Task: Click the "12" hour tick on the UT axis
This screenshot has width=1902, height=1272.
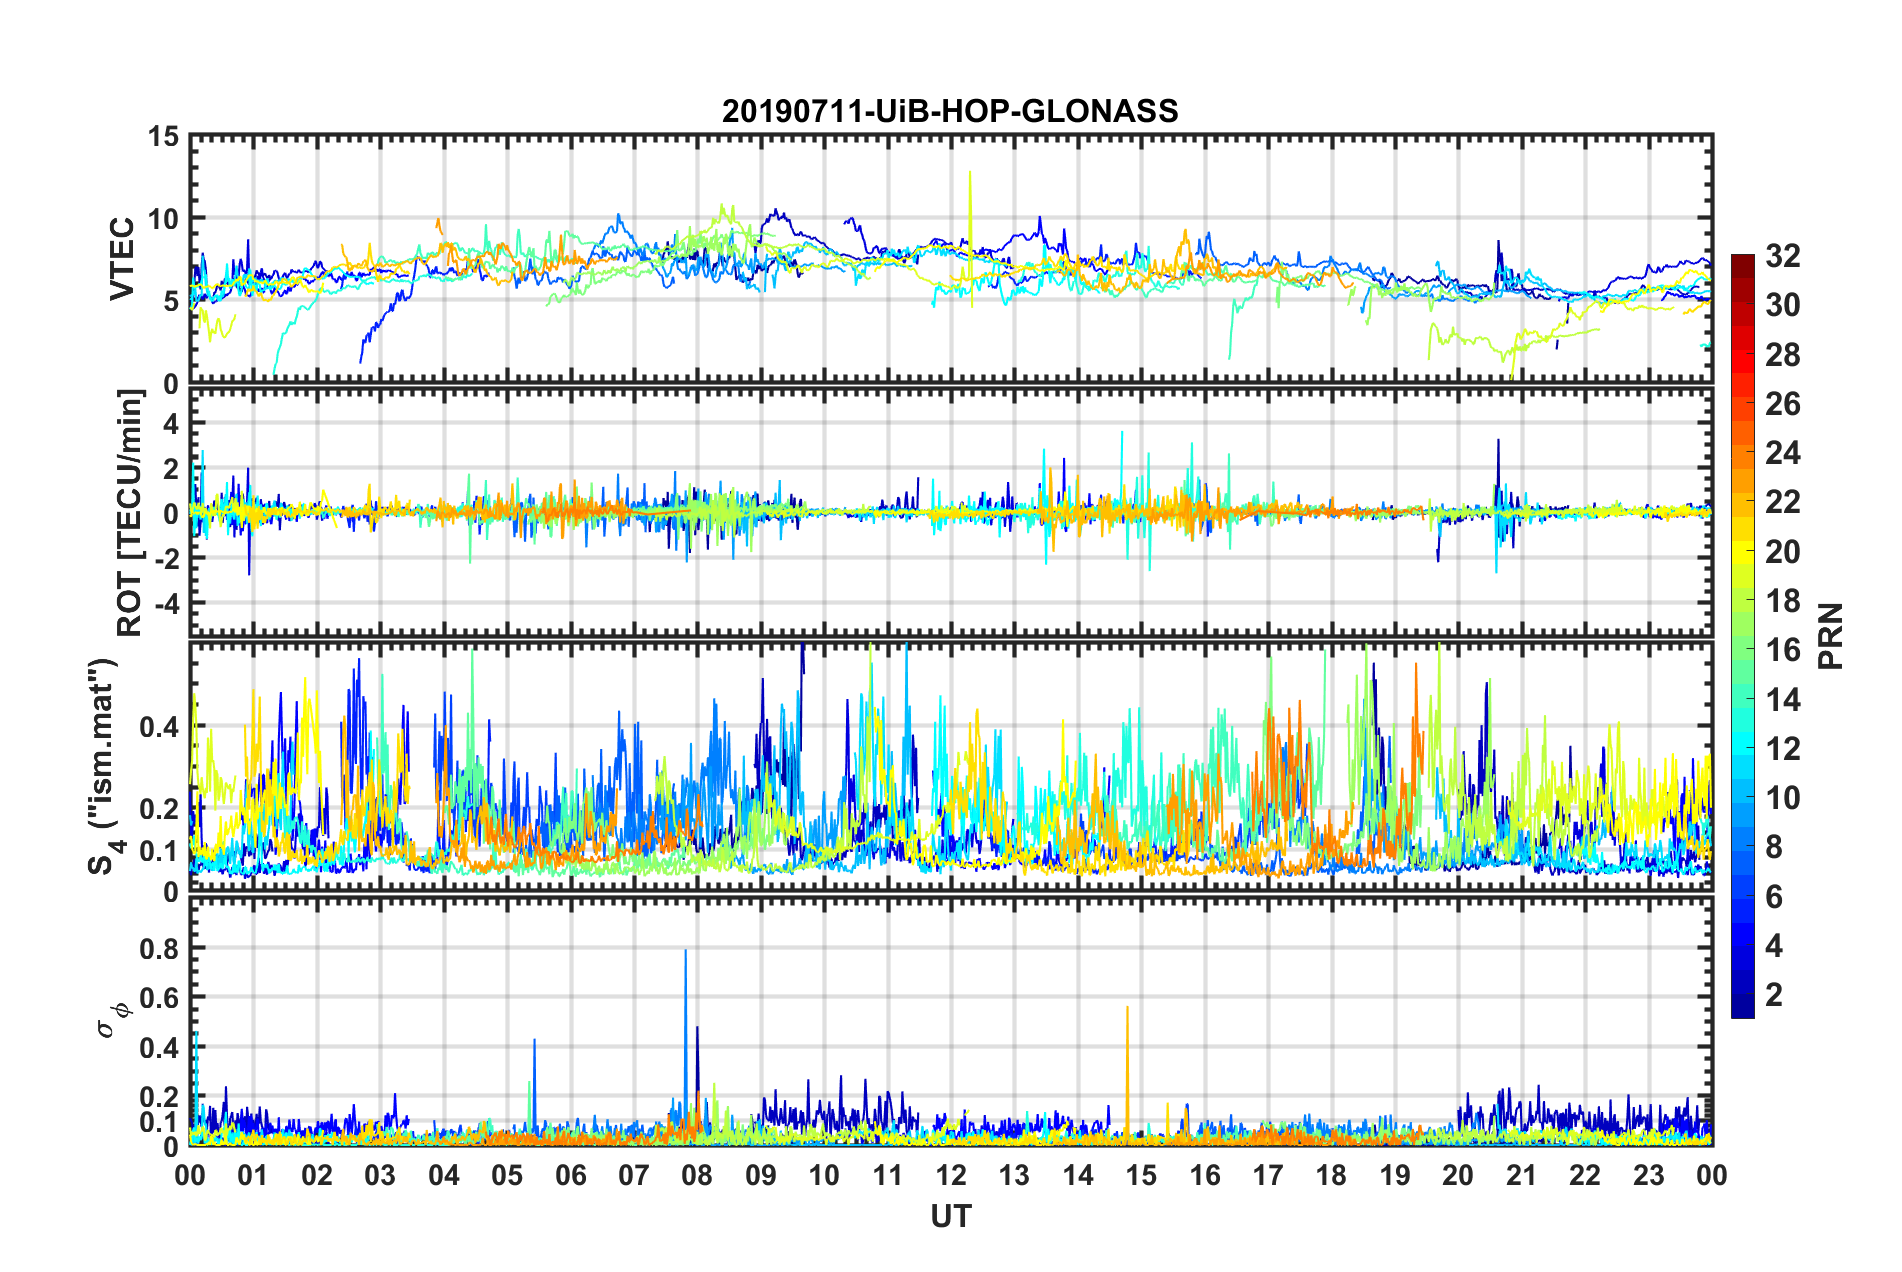Action: tap(951, 1175)
